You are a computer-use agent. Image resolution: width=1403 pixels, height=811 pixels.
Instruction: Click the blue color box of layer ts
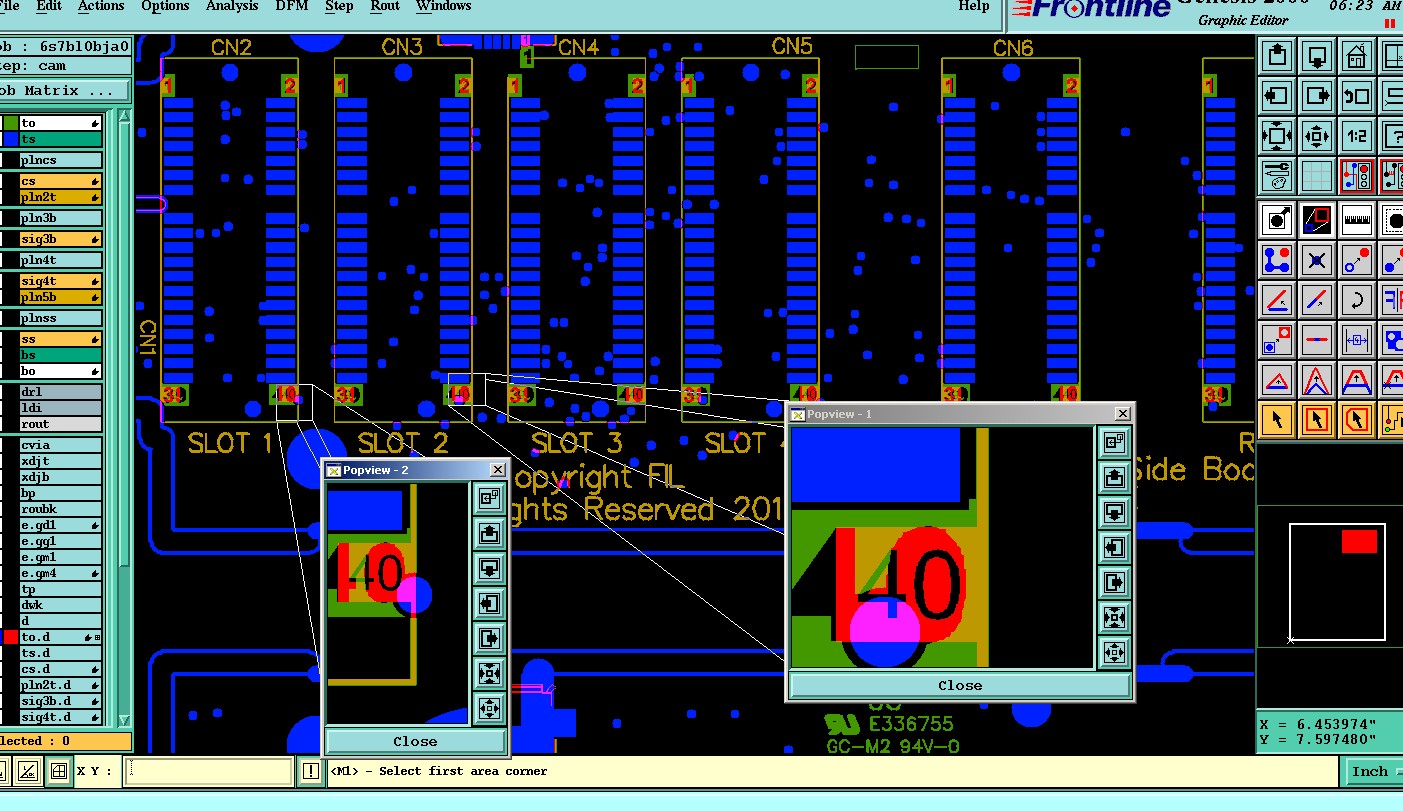[x=10, y=139]
